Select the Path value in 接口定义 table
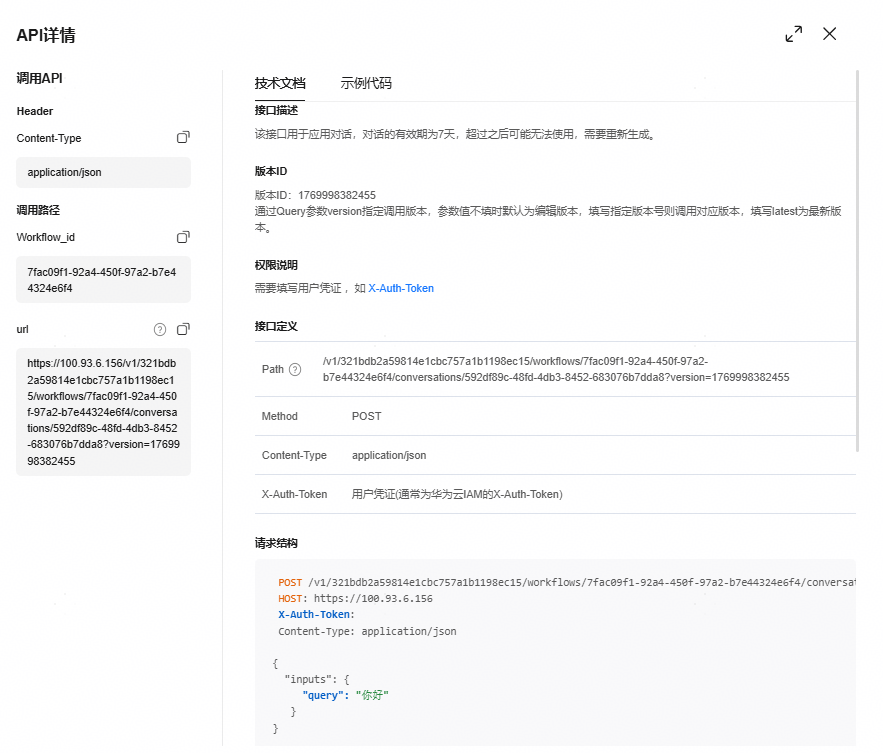Viewport: 883px width, 753px height. (555, 369)
